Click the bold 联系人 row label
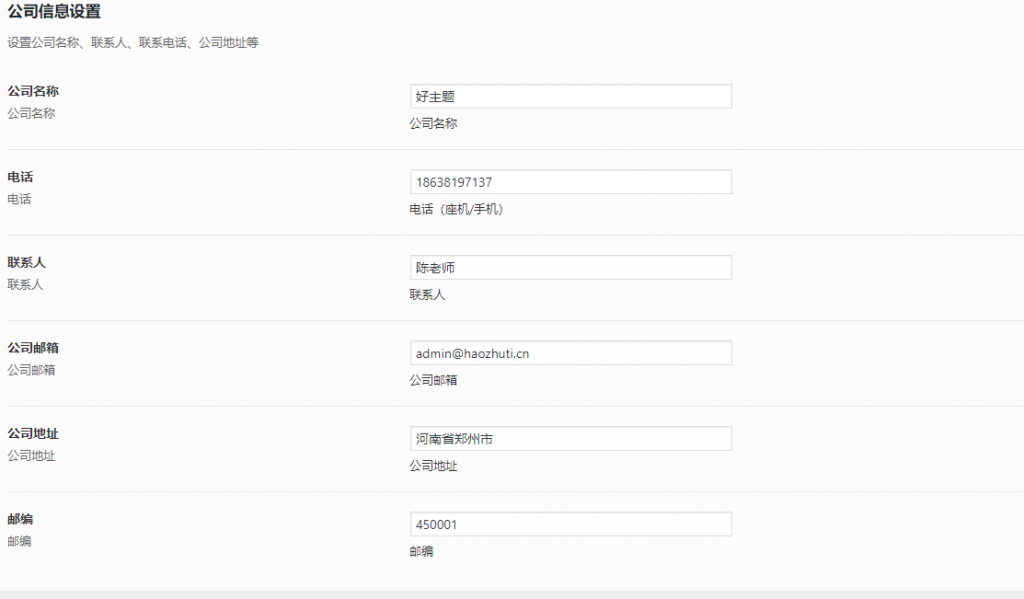The image size is (1024, 599). pos(26,263)
